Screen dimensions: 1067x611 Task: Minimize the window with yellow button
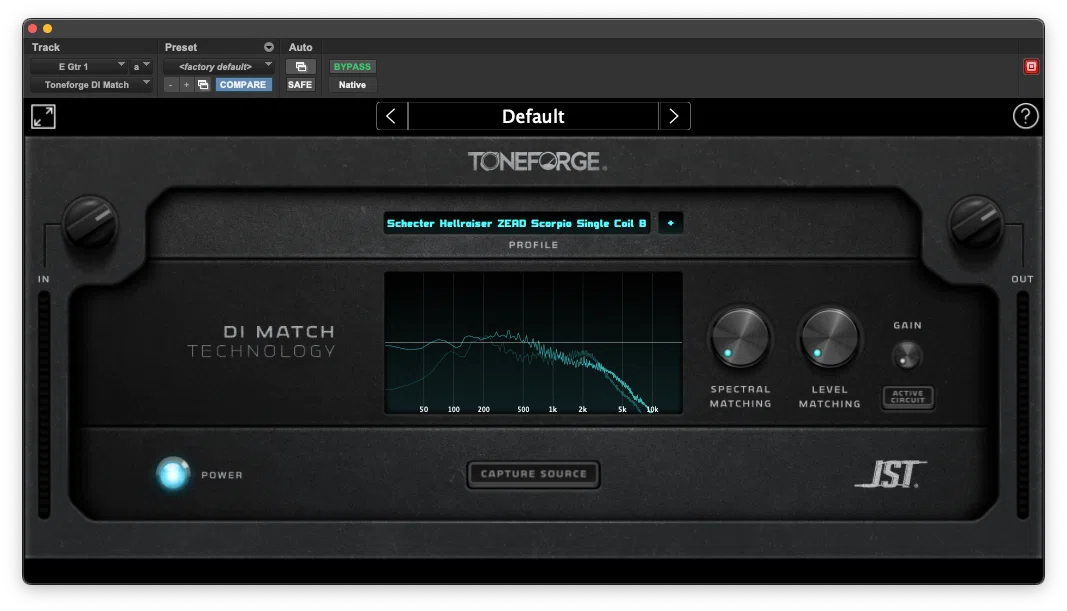coord(48,29)
